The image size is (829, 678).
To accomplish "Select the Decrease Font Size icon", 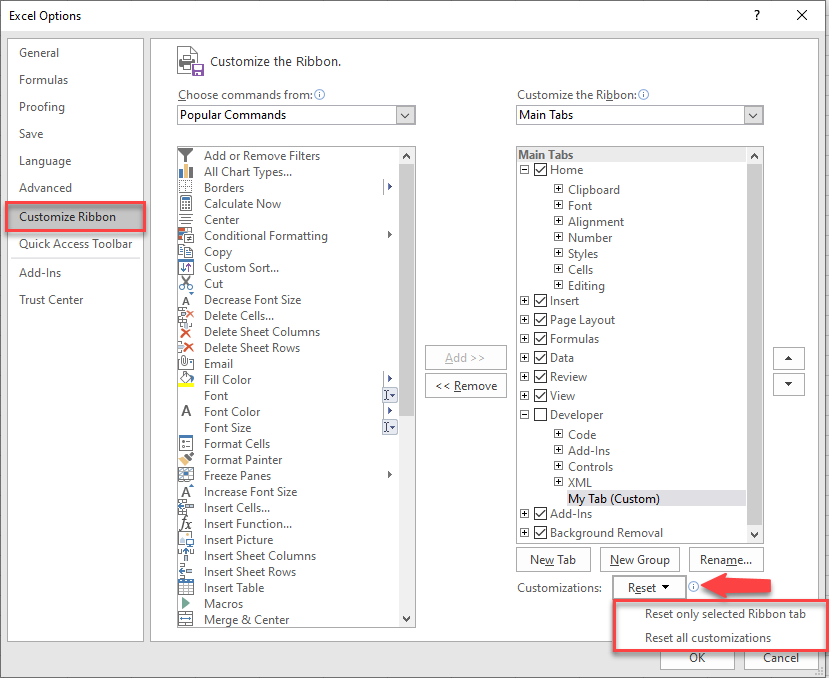I will coord(186,300).
